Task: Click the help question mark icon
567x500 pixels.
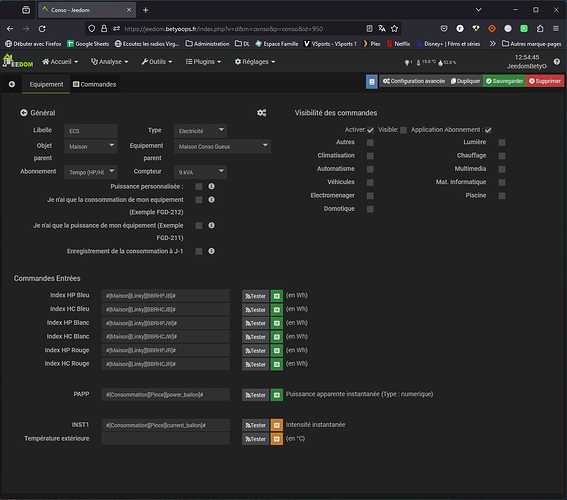Action: (557, 61)
